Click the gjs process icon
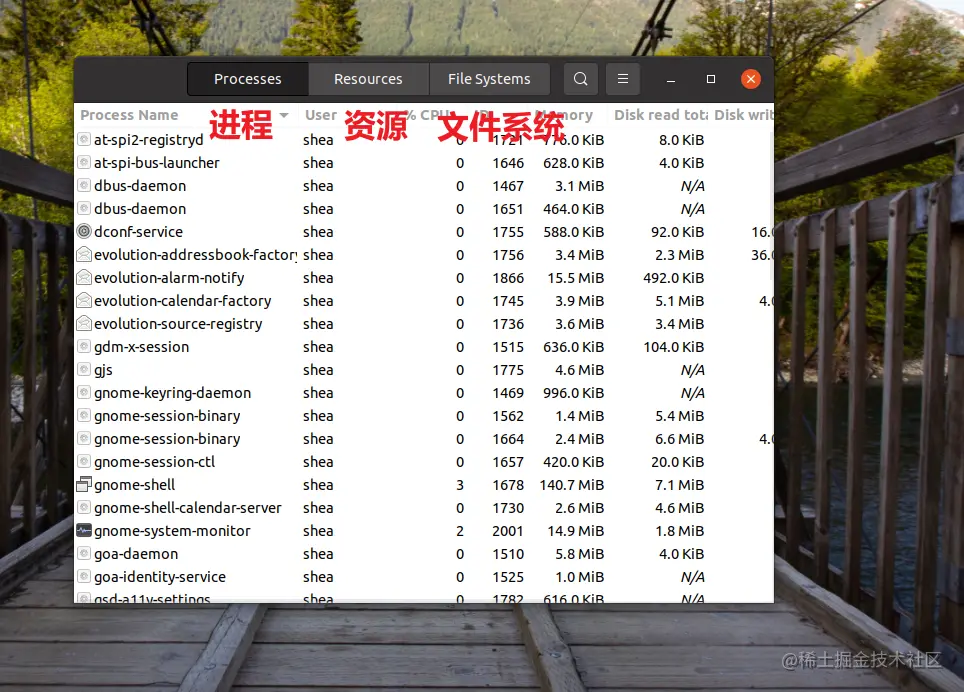The width and height of the screenshot is (964, 692). (x=84, y=370)
